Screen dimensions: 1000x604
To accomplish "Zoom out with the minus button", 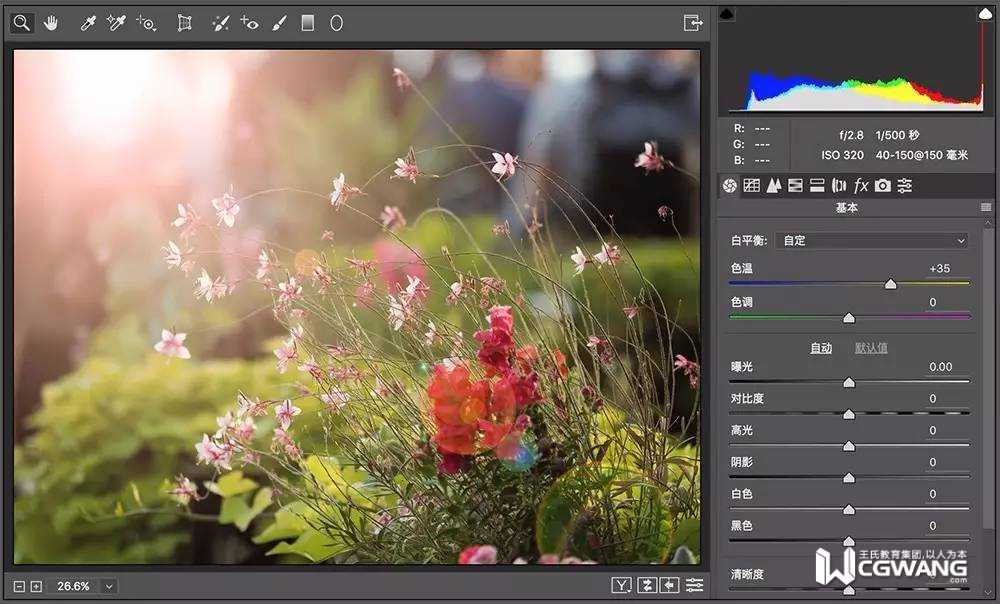I will tap(19, 586).
